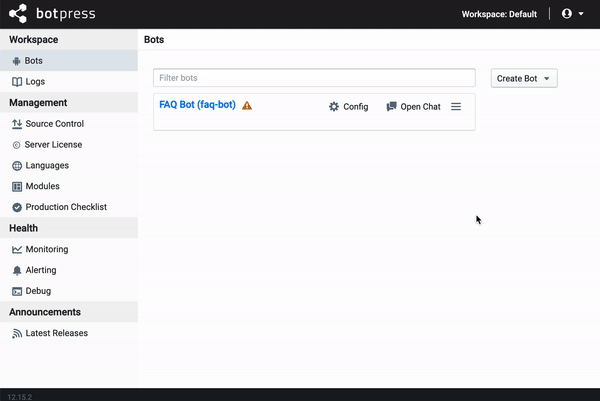Click the Production Checklist checkmark icon

pos(17,207)
